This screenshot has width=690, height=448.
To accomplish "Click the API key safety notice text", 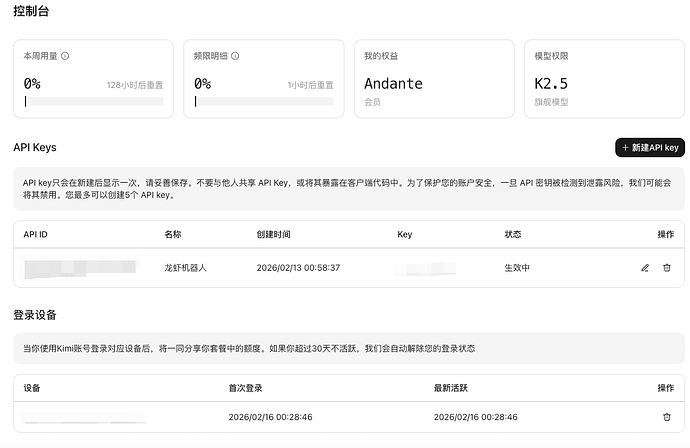I will tap(347, 189).
